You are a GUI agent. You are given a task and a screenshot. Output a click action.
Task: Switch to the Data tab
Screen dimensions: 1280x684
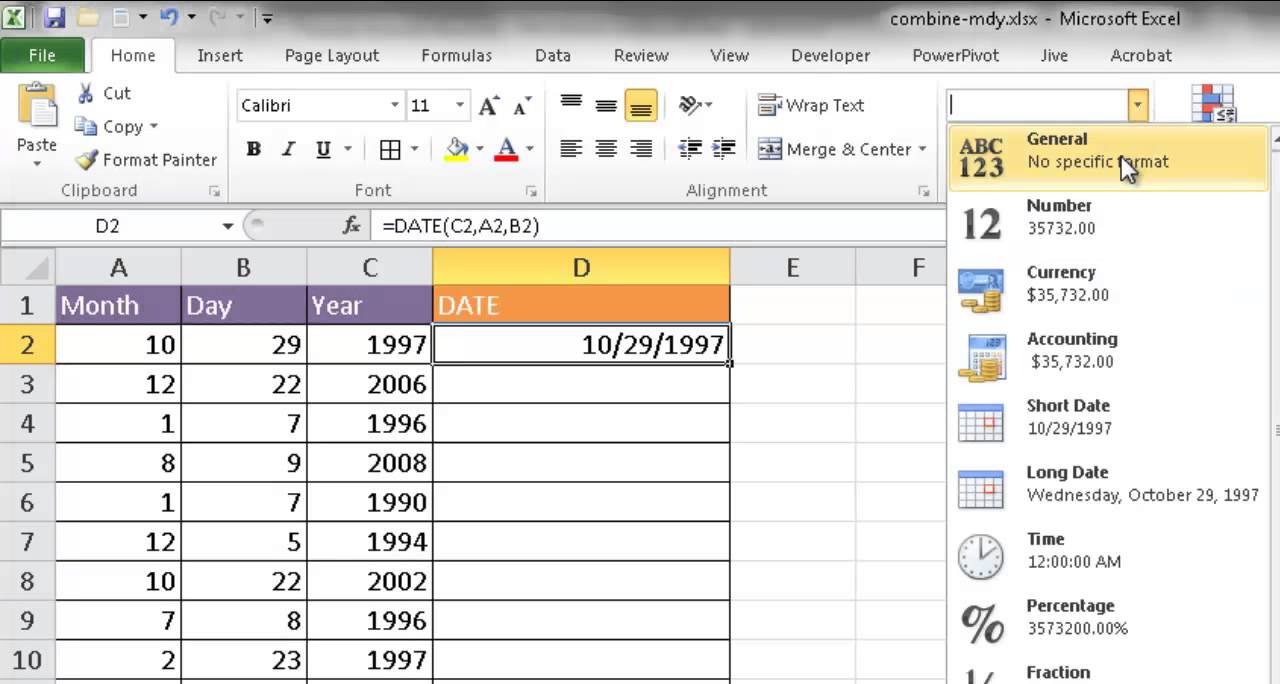pos(553,56)
